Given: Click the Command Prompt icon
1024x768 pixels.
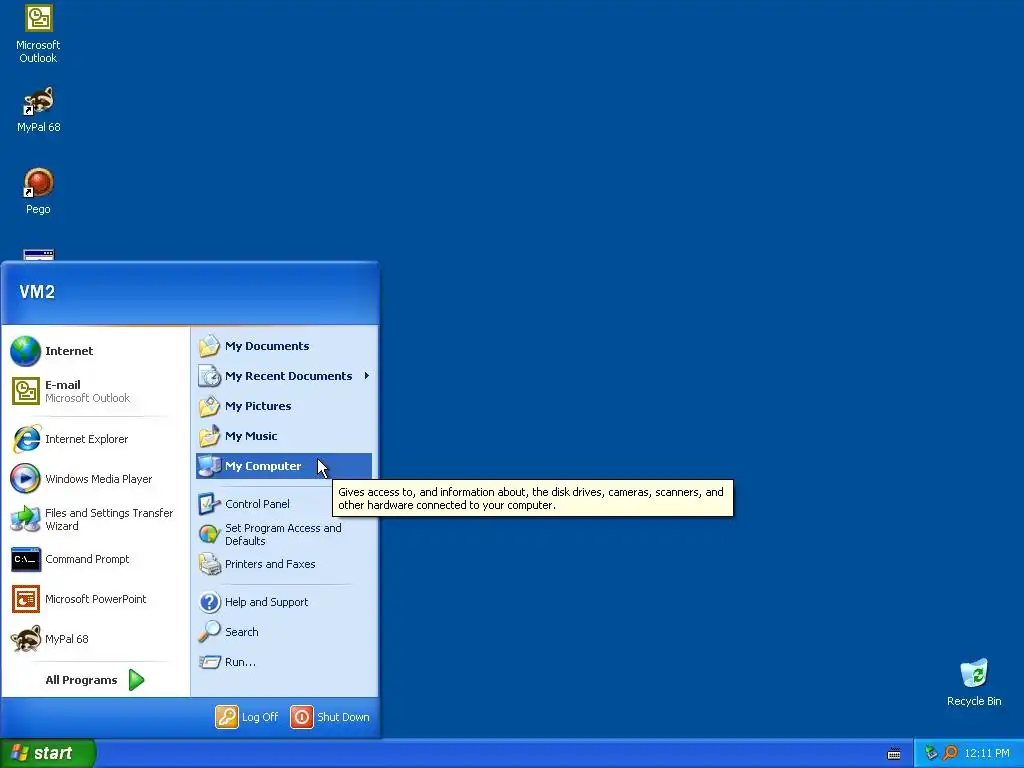Looking at the screenshot, I should coord(25,559).
